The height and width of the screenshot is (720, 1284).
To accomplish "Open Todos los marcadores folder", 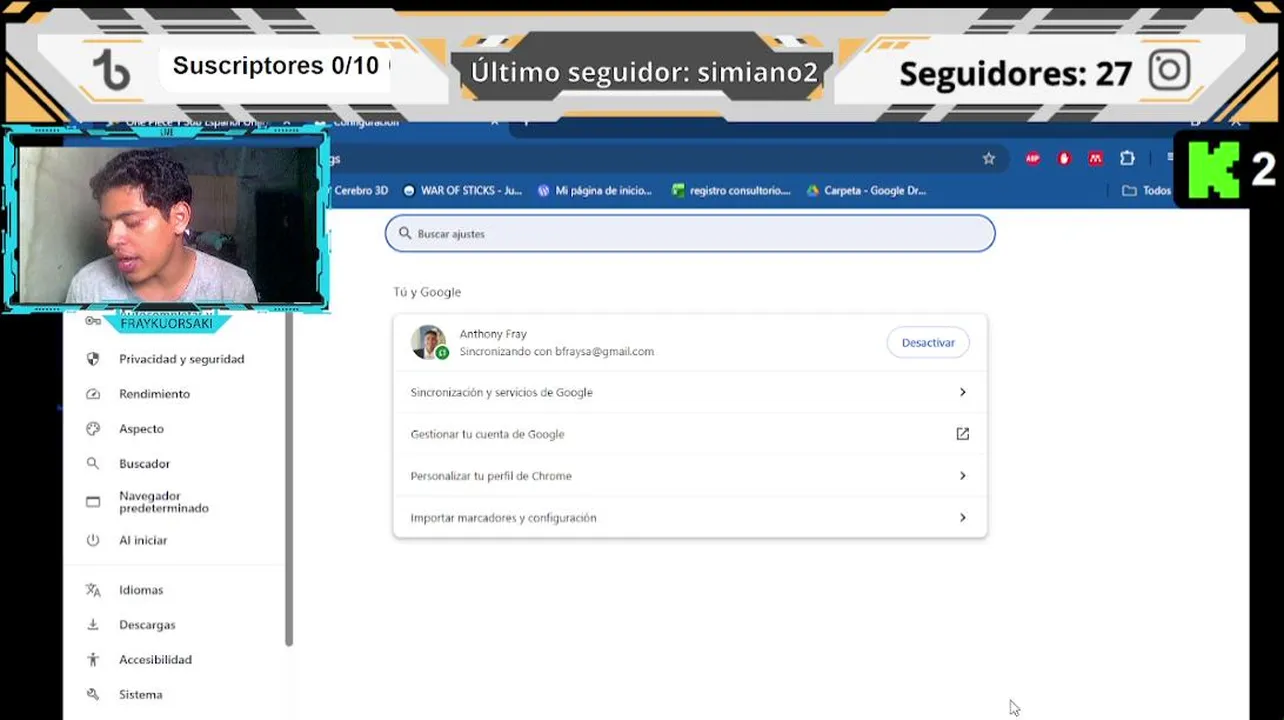I will (x=1146, y=190).
